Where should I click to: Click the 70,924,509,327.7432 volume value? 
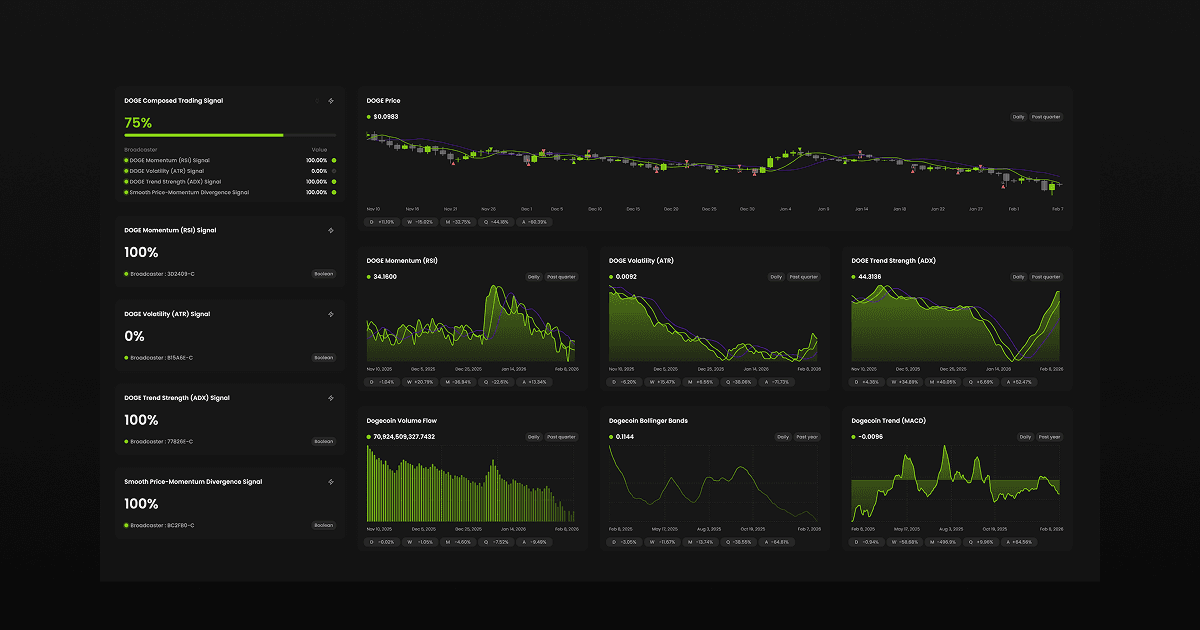405,437
